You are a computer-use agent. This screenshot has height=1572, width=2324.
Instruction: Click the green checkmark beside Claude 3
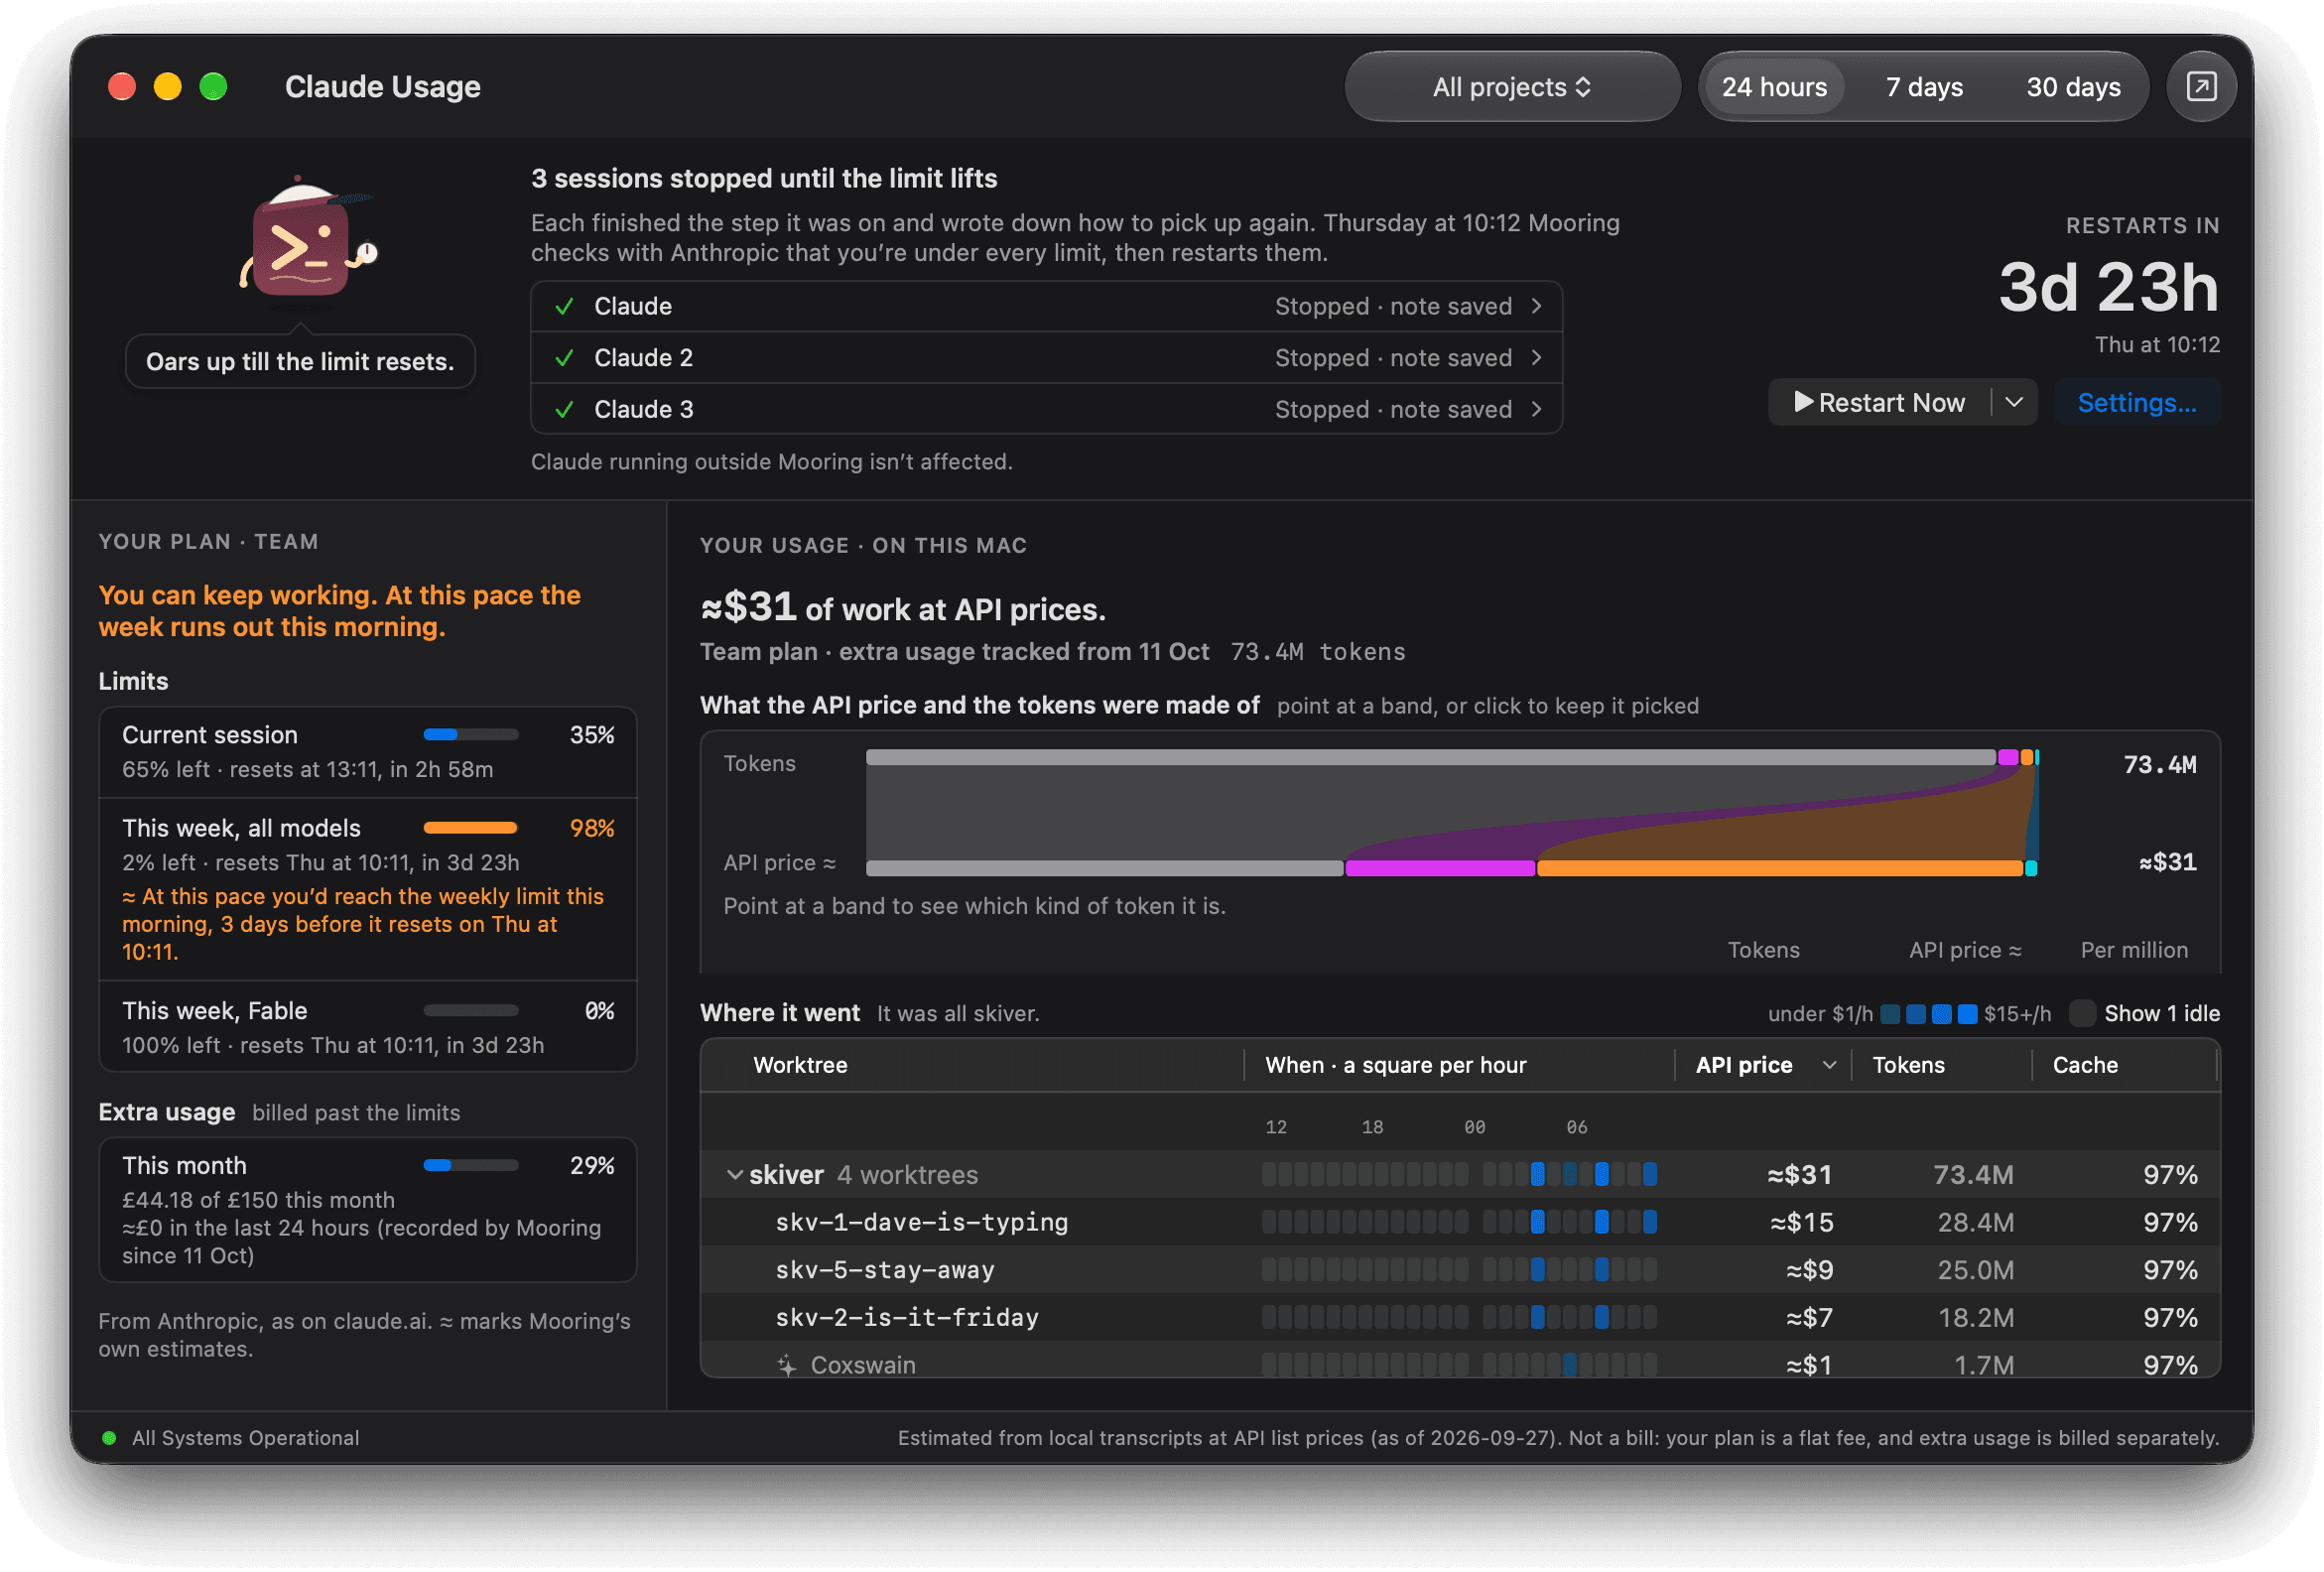click(564, 410)
